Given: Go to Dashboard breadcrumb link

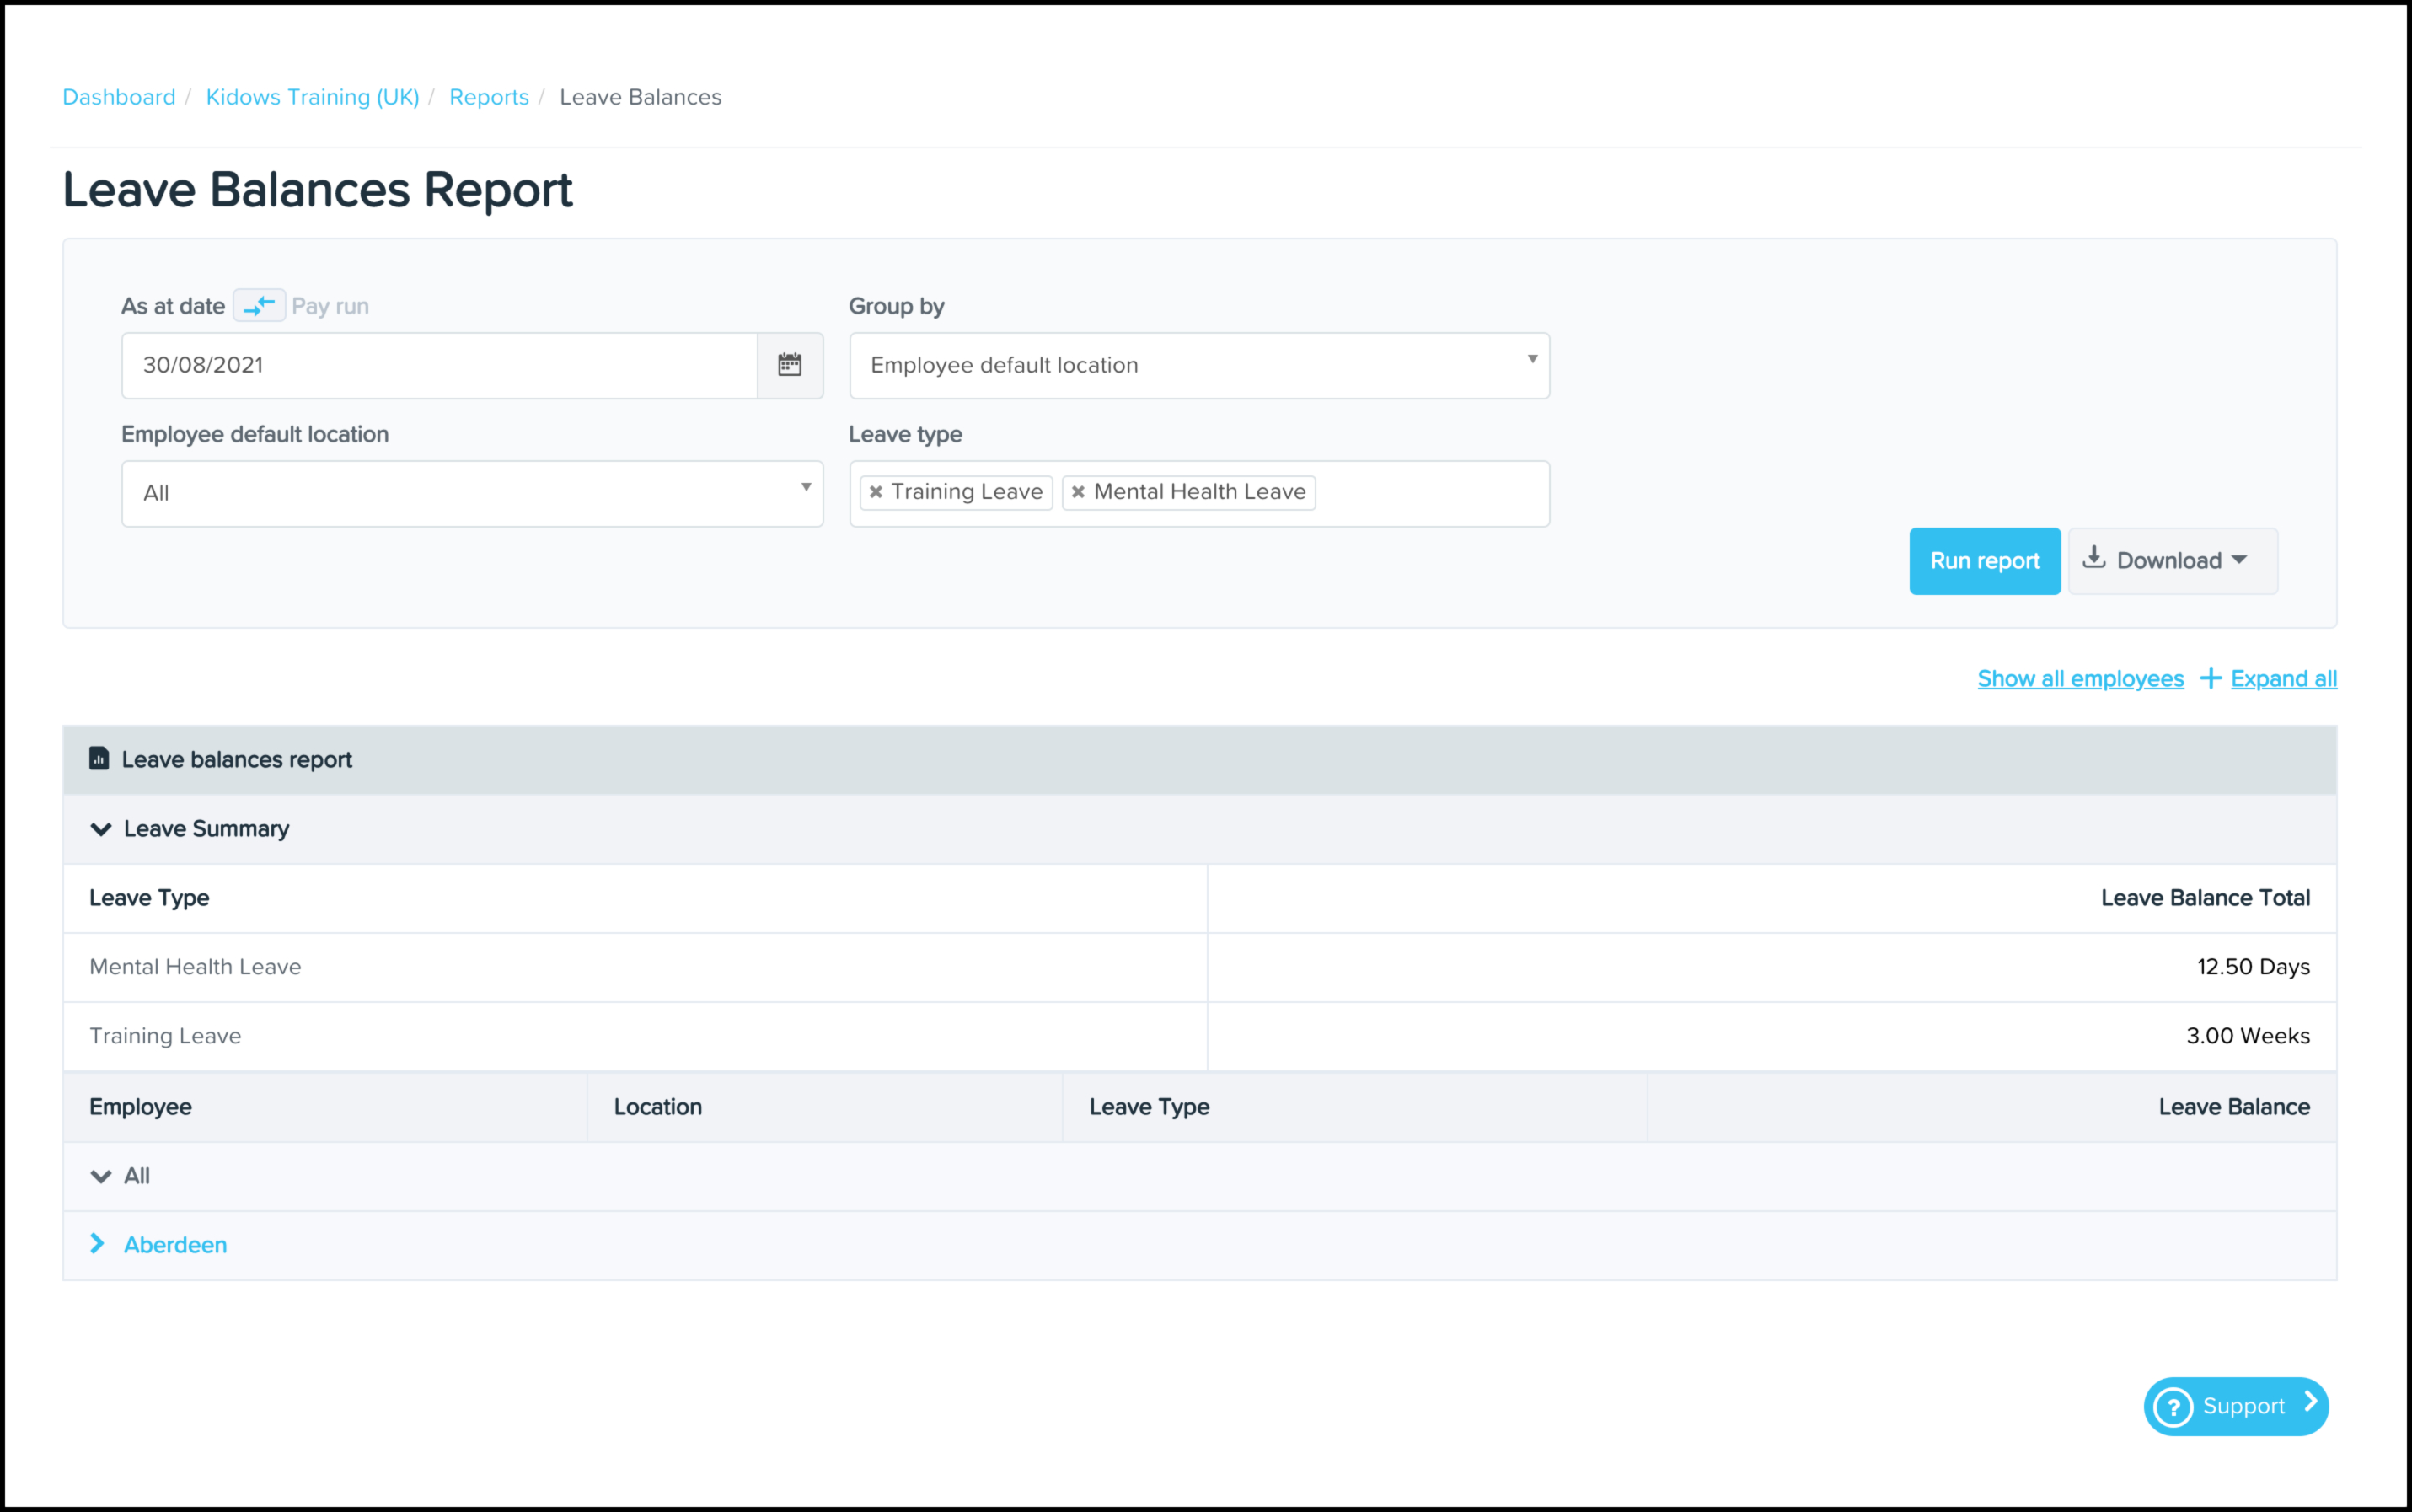Looking at the screenshot, I should coord(119,97).
